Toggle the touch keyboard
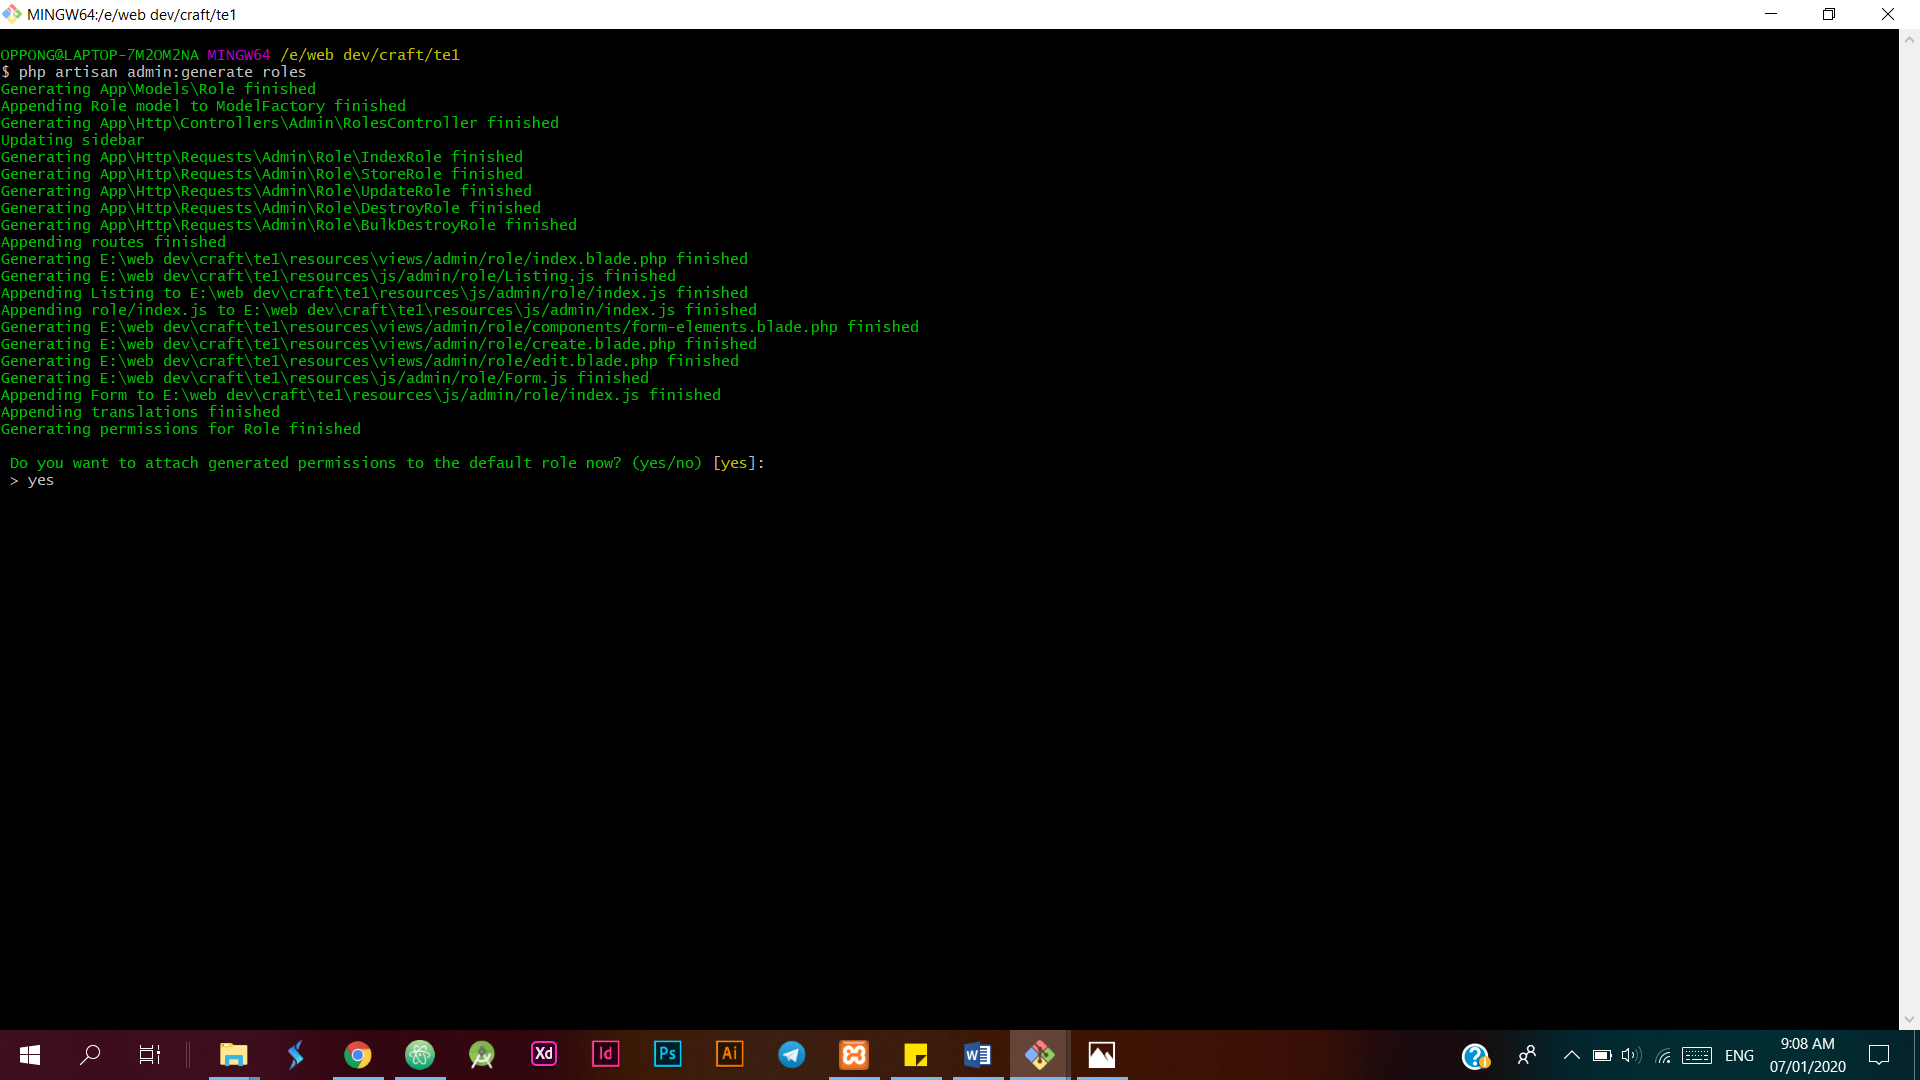 tap(1698, 1055)
